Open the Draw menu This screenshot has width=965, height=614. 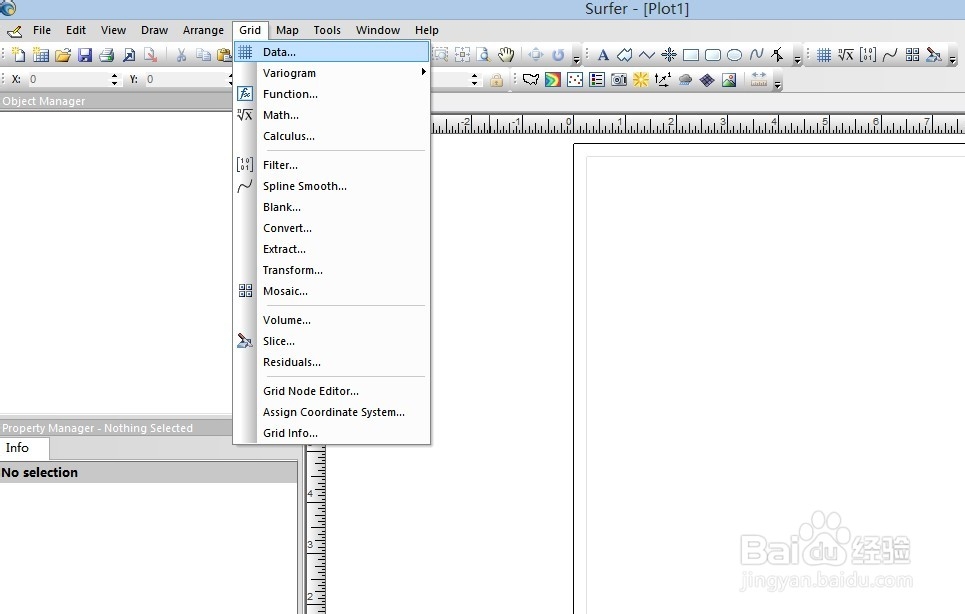(154, 30)
